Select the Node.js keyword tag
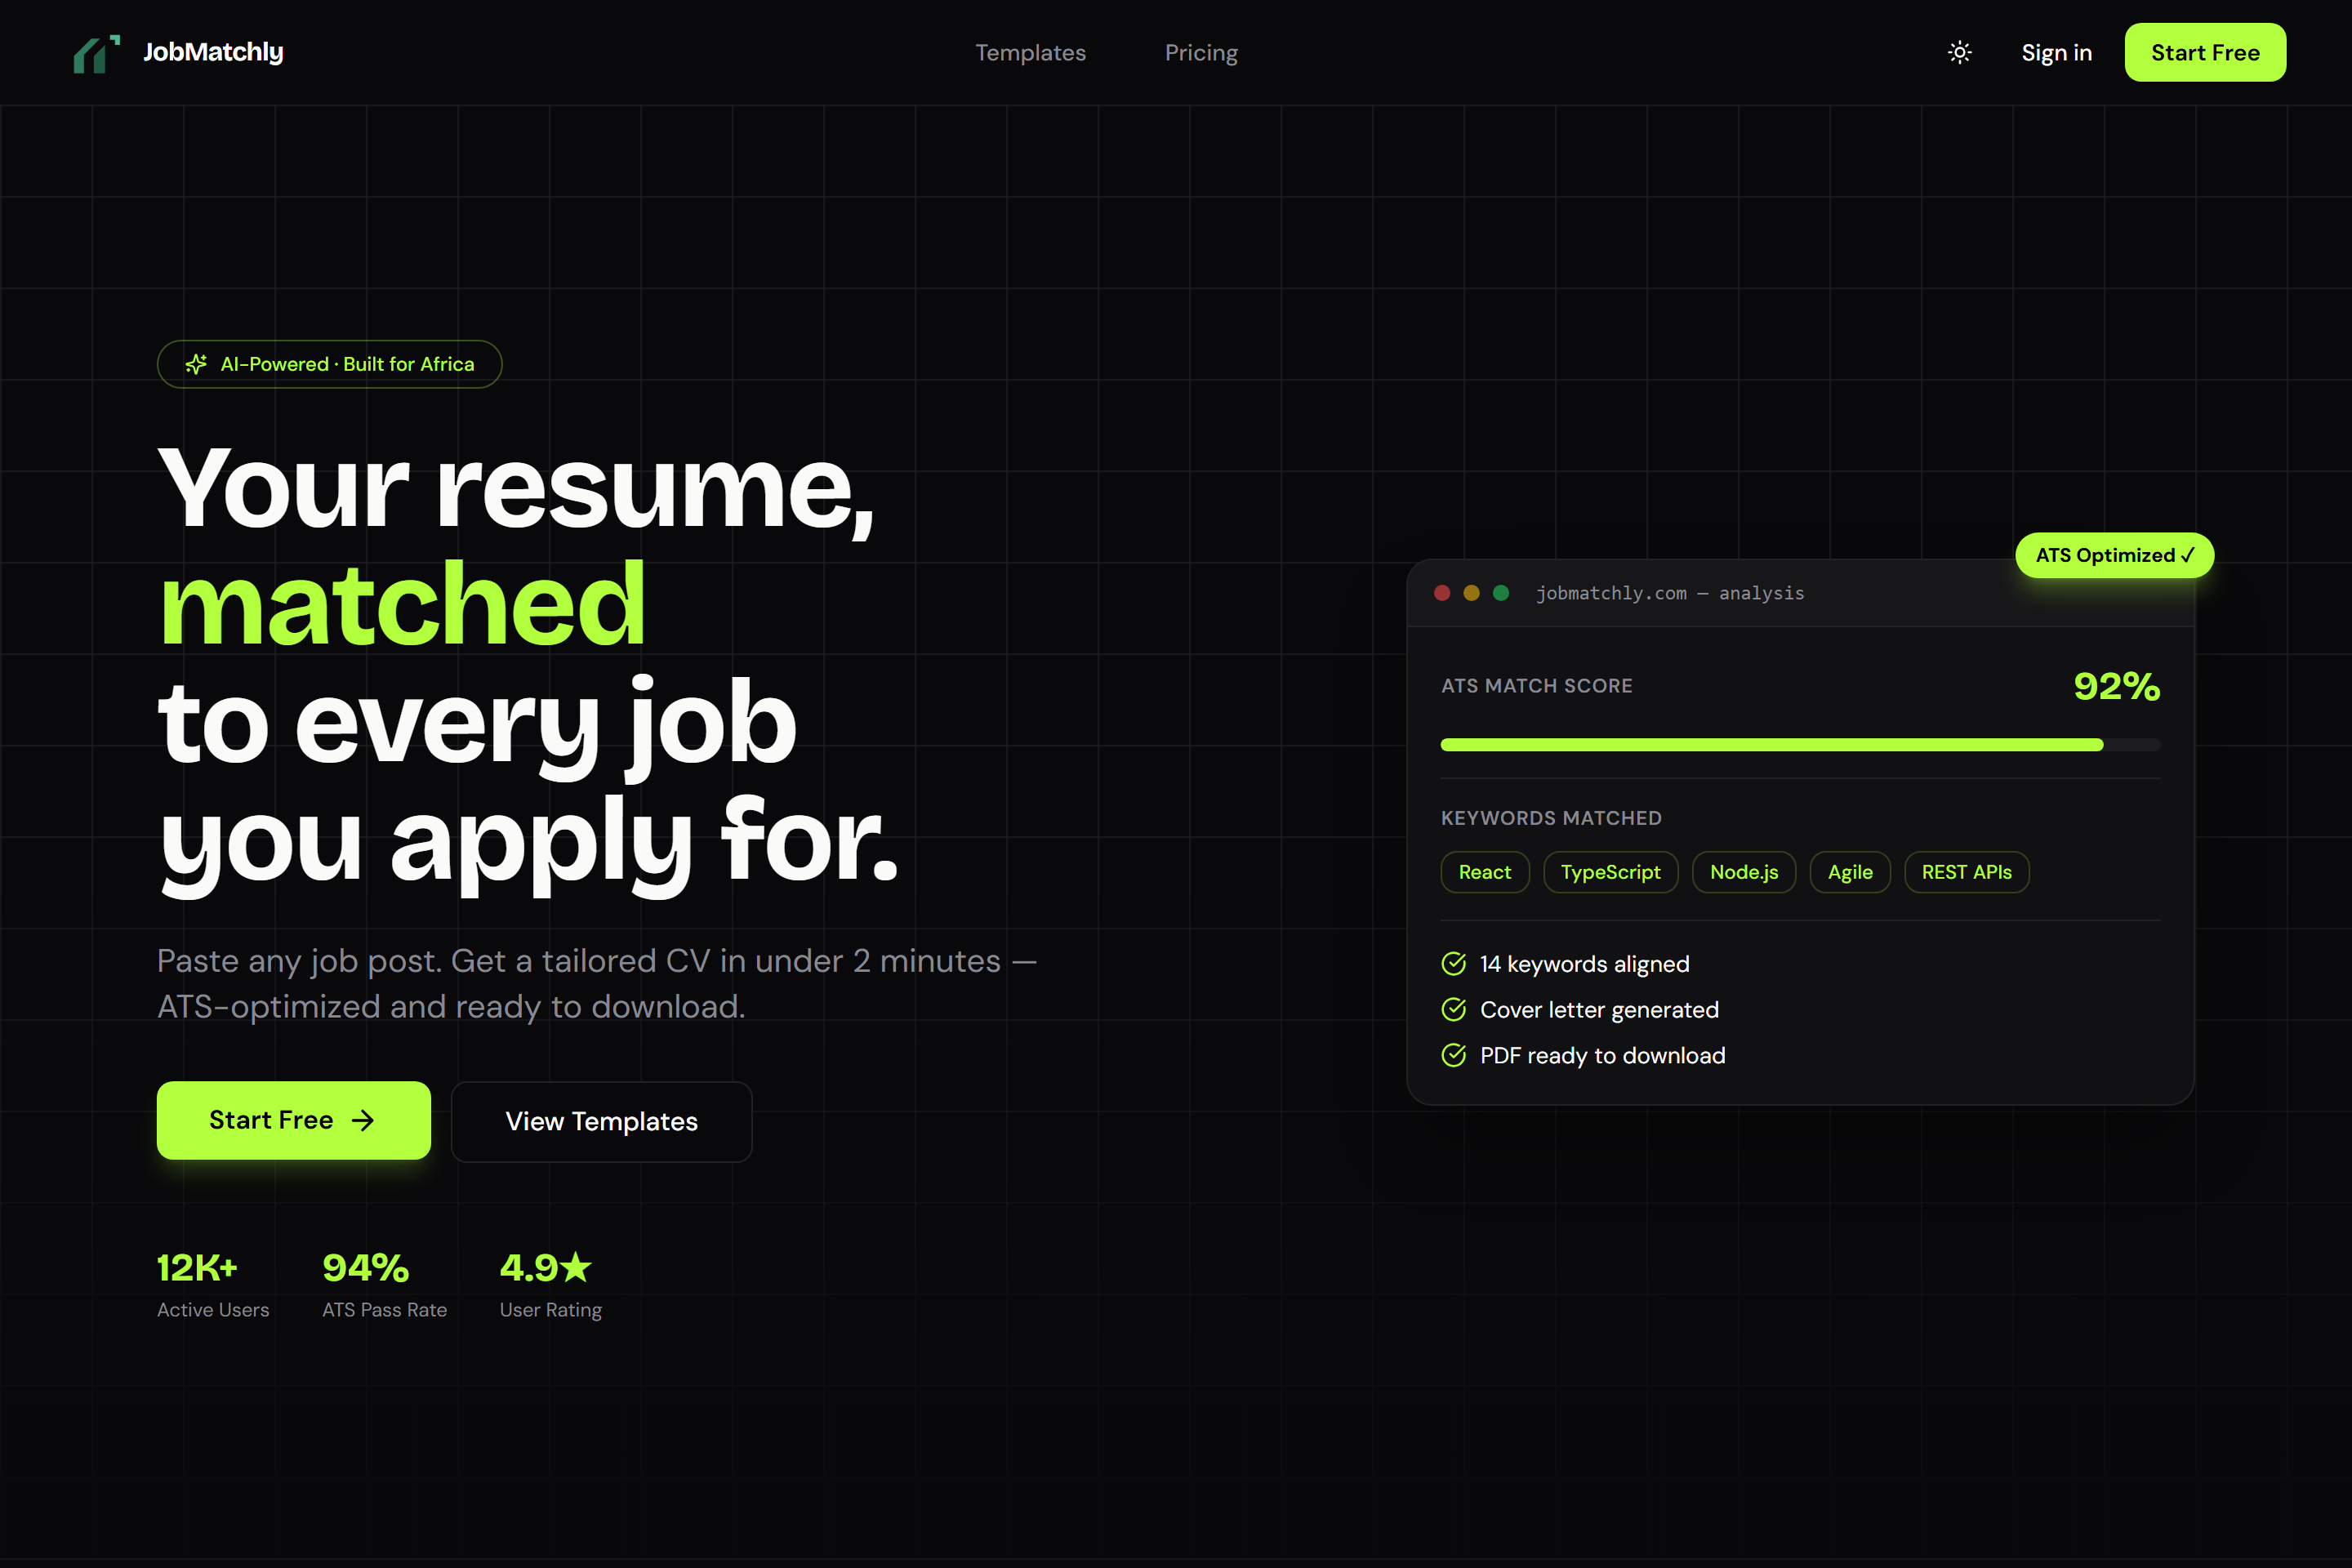This screenshot has height=1568, width=2352. [x=1744, y=872]
